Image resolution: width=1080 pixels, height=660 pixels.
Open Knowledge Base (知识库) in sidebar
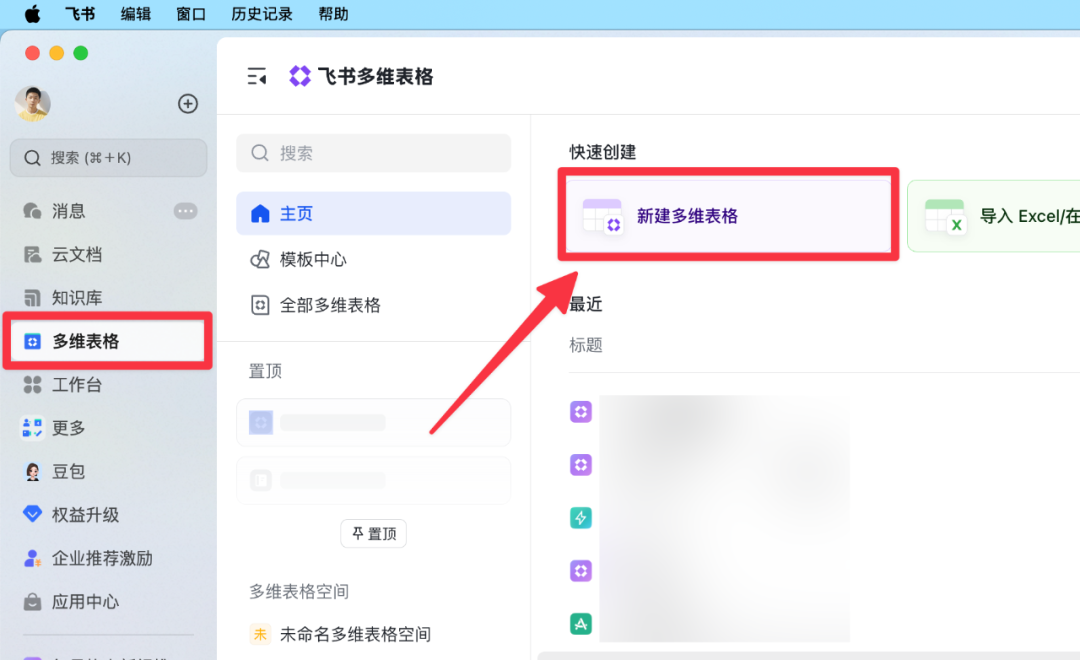77,298
